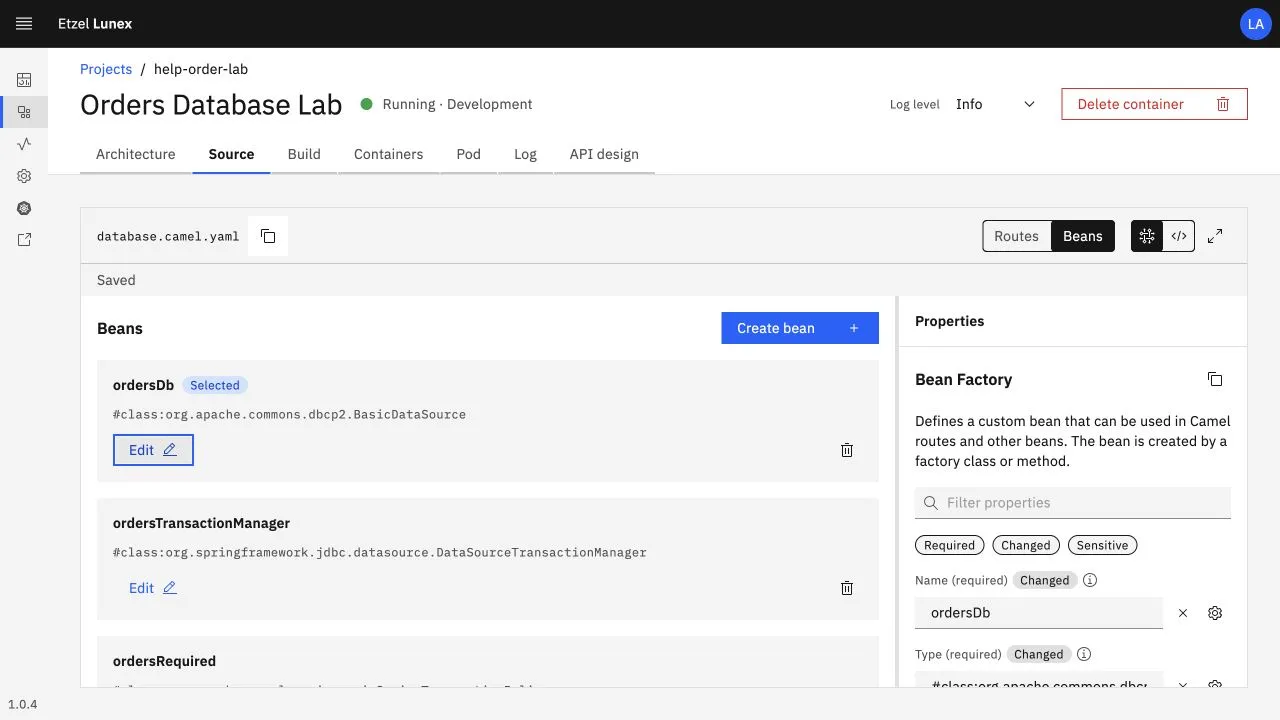The image size is (1280, 720).
Task: Select the Beans view toggle
Action: [1083, 236]
